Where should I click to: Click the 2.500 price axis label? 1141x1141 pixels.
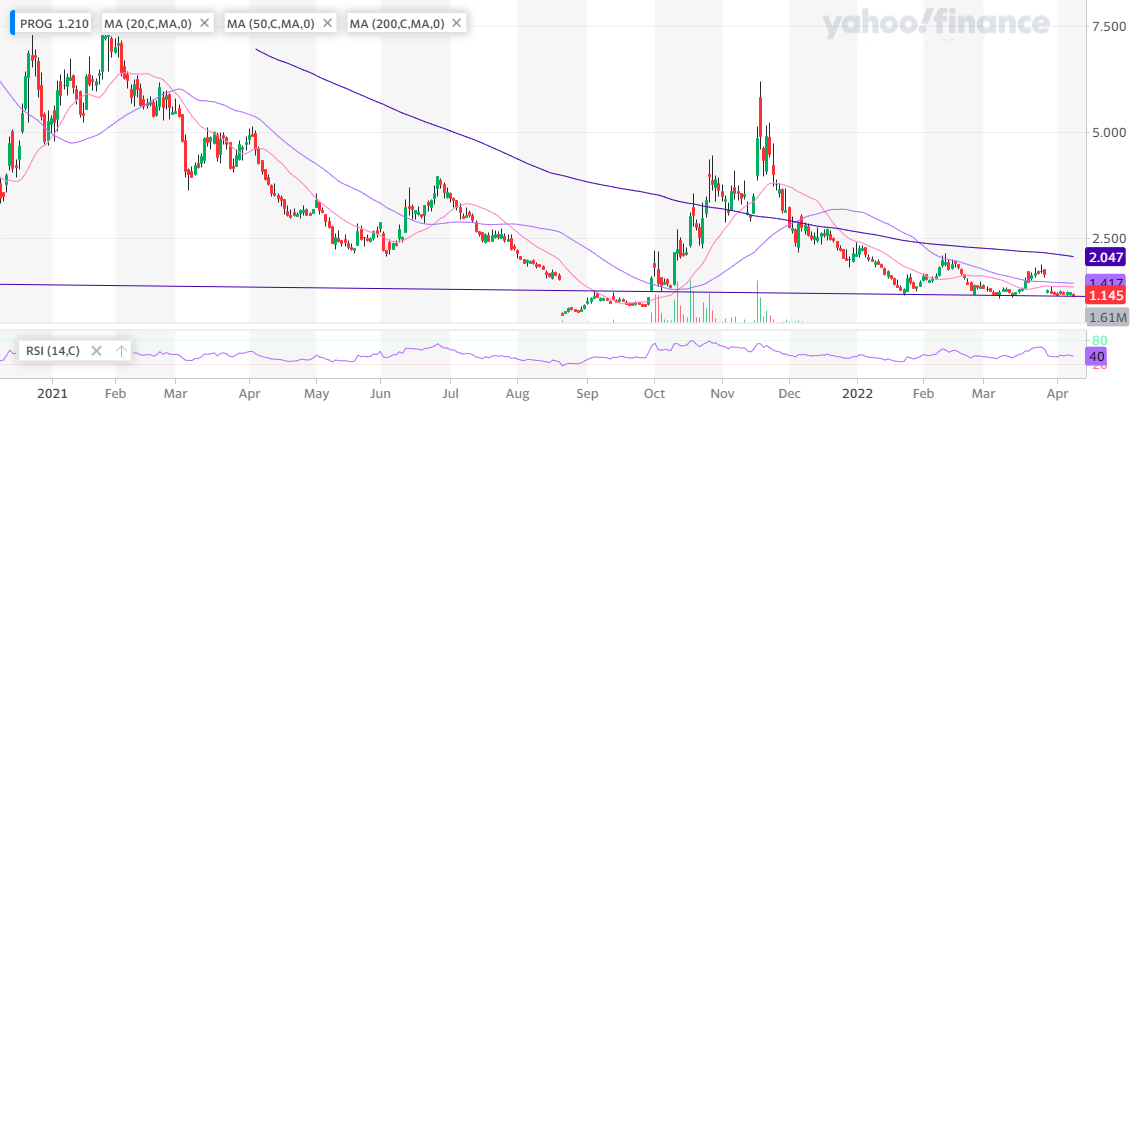[x=1109, y=238]
